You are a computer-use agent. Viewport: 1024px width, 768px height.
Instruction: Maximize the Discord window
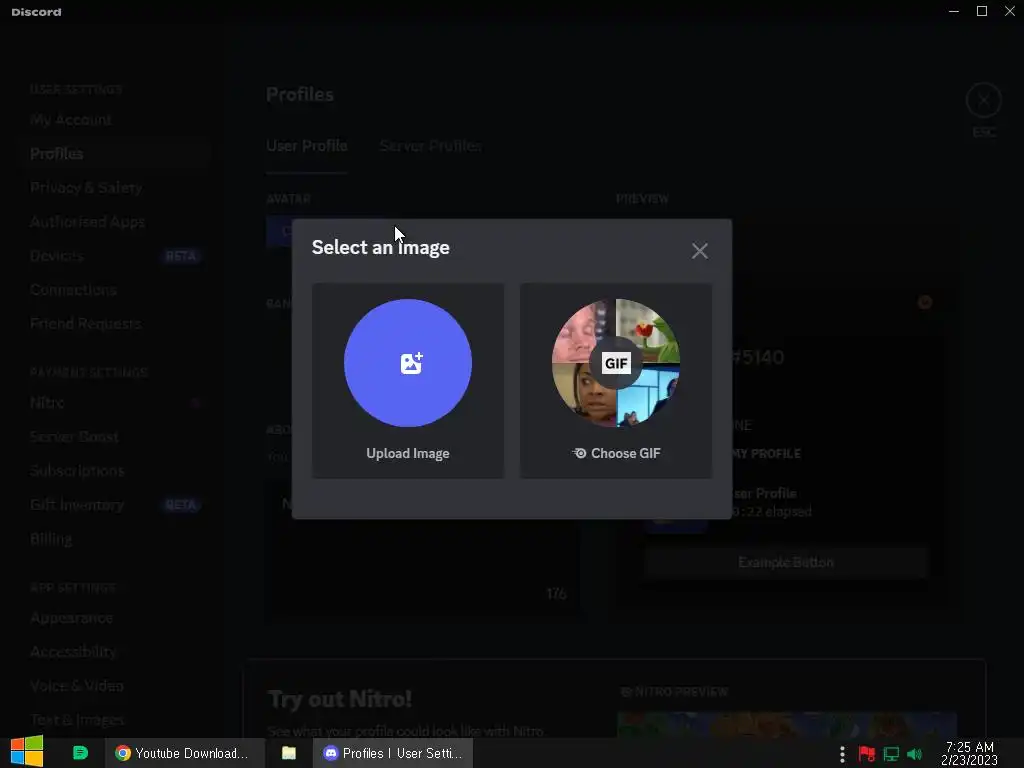pyautogui.click(x=982, y=11)
